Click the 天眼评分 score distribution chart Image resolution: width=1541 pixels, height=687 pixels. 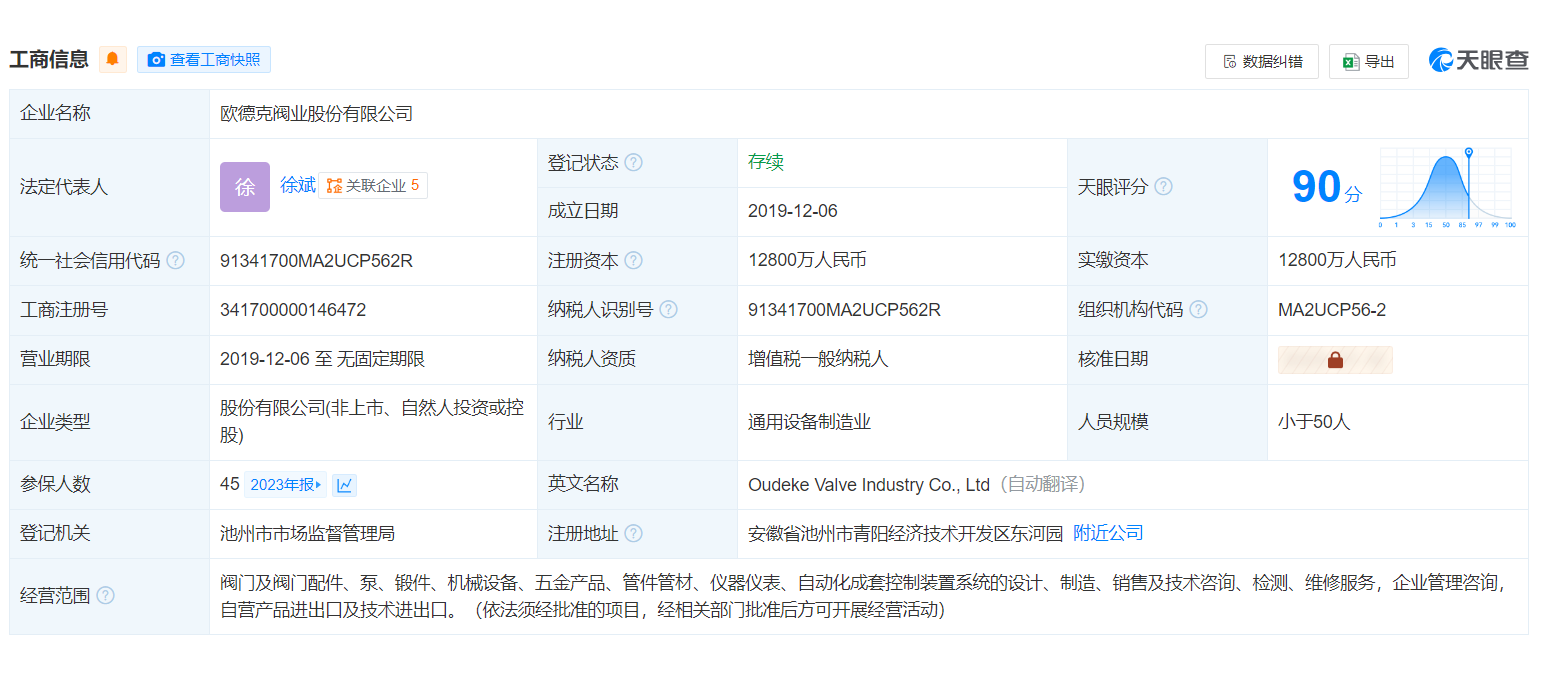pyautogui.click(x=1448, y=188)
